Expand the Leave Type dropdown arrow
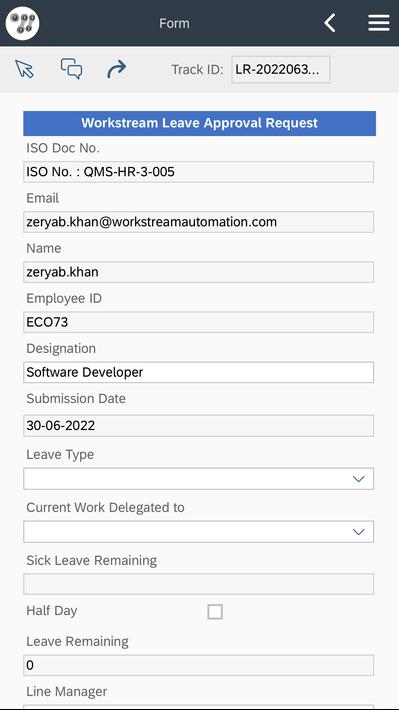 pos(358,479)
